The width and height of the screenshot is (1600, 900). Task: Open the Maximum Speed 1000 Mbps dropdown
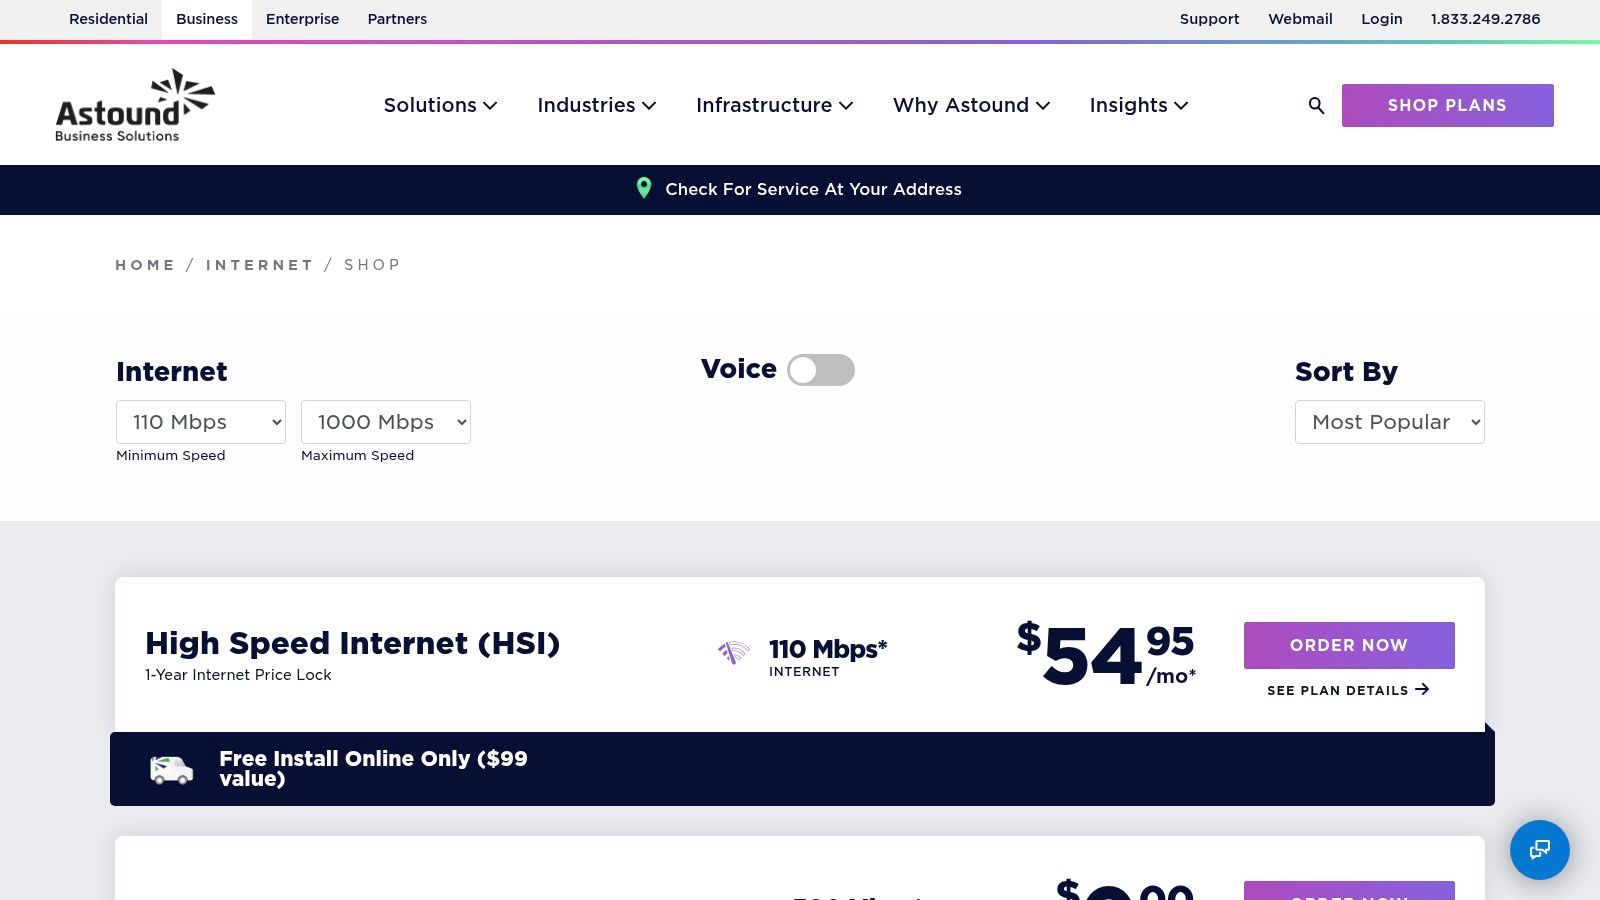386,422
